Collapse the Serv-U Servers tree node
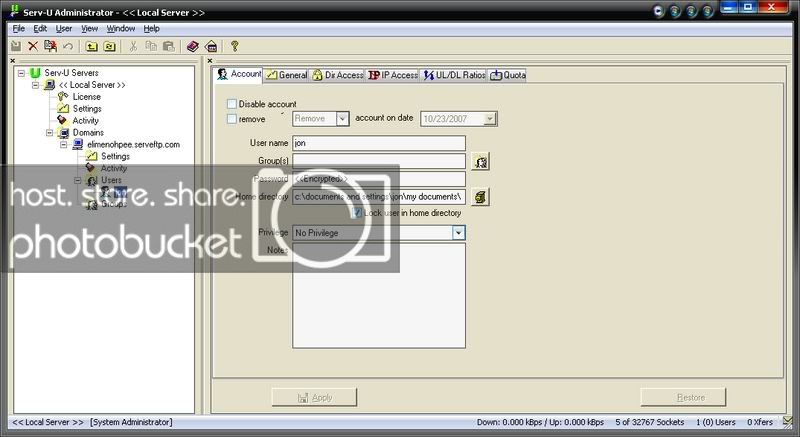 [x=21, y=73]
